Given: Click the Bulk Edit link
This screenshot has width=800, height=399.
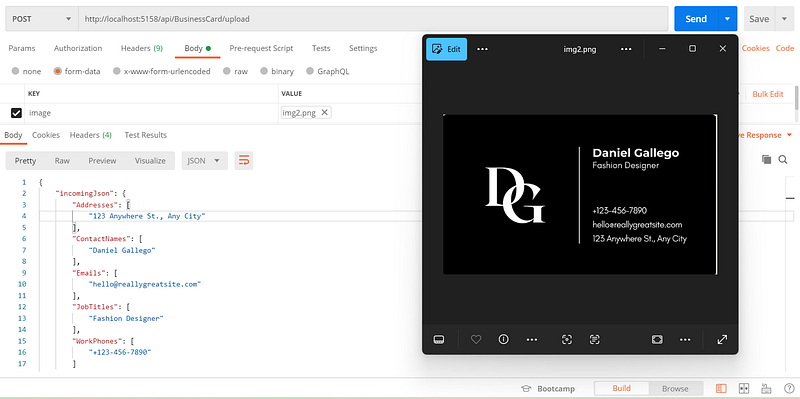Looking at the screenshot, I should [768, 94].
